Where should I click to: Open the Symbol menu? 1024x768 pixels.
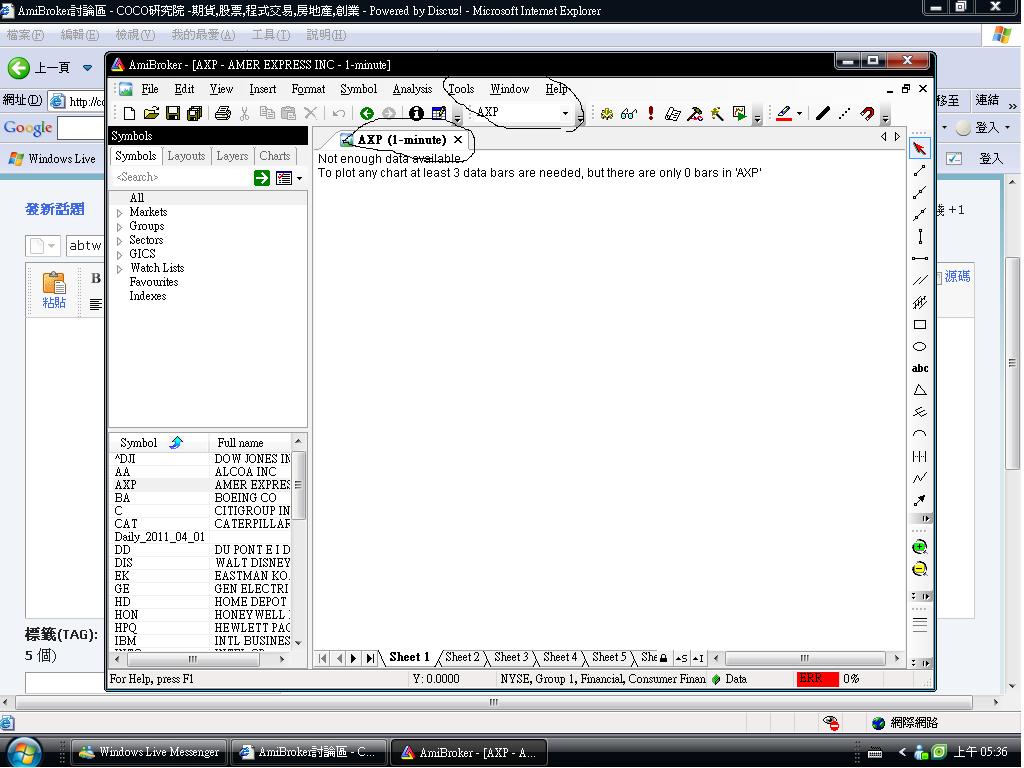pos(359,89)
